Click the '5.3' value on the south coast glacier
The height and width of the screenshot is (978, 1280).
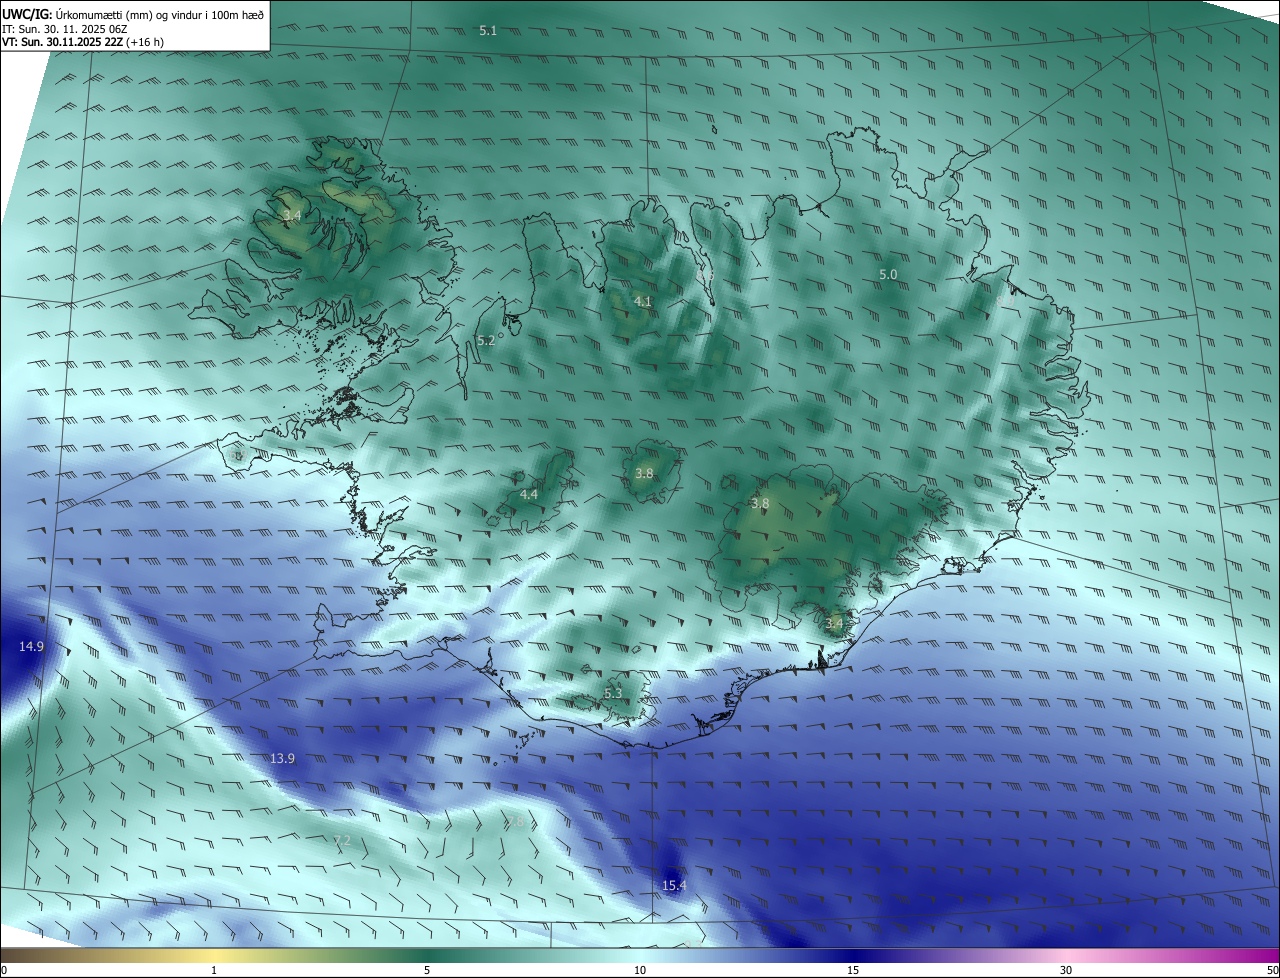pyautogui.click(x=613, y=693)
